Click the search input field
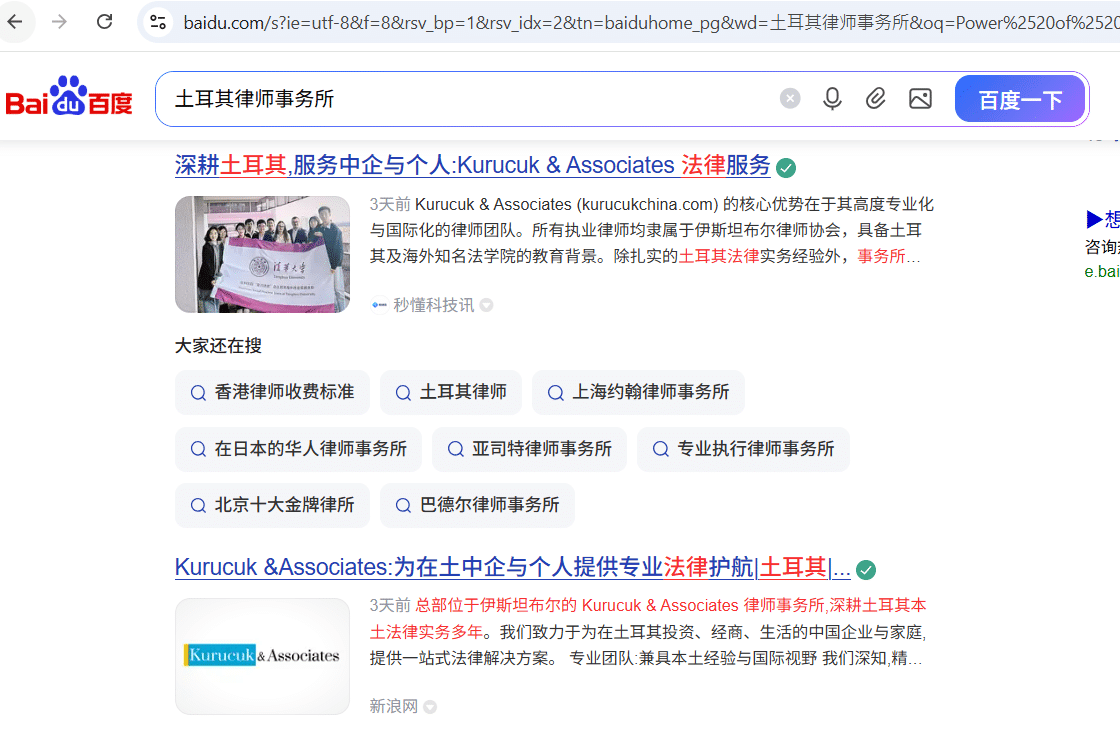 point(470,99)
